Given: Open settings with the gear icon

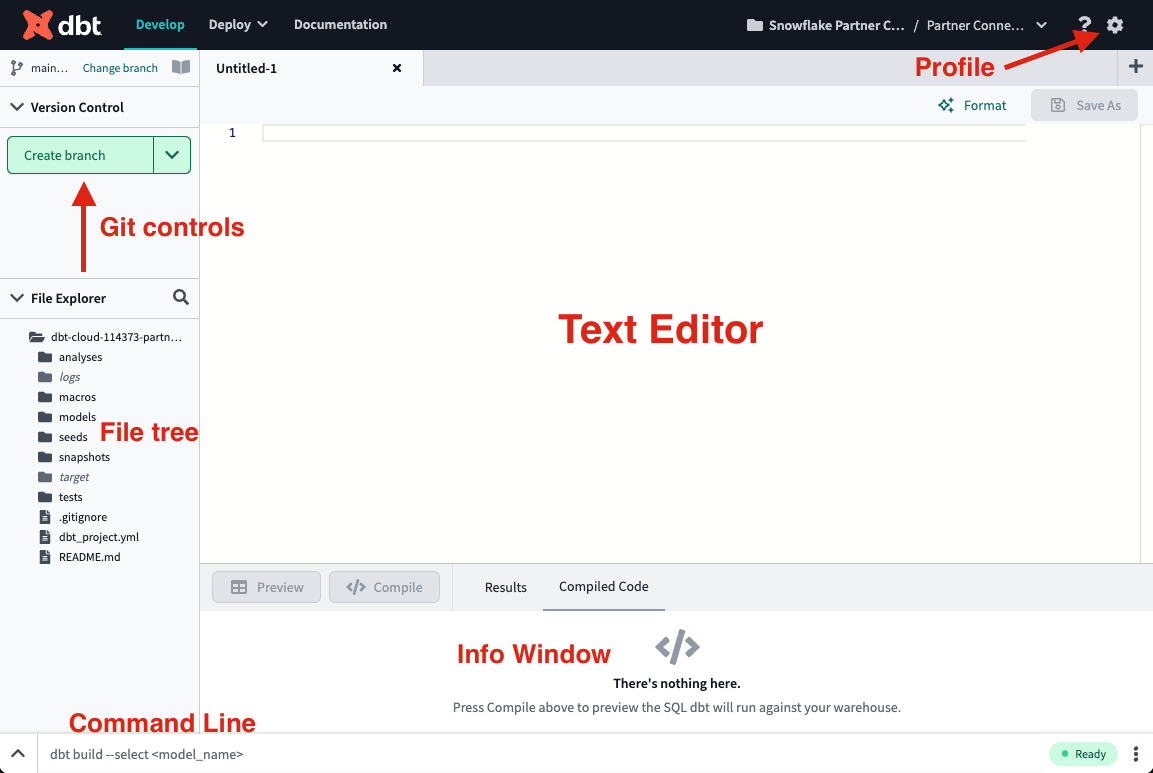Looking at the screenshot, I should point(1114,25).
